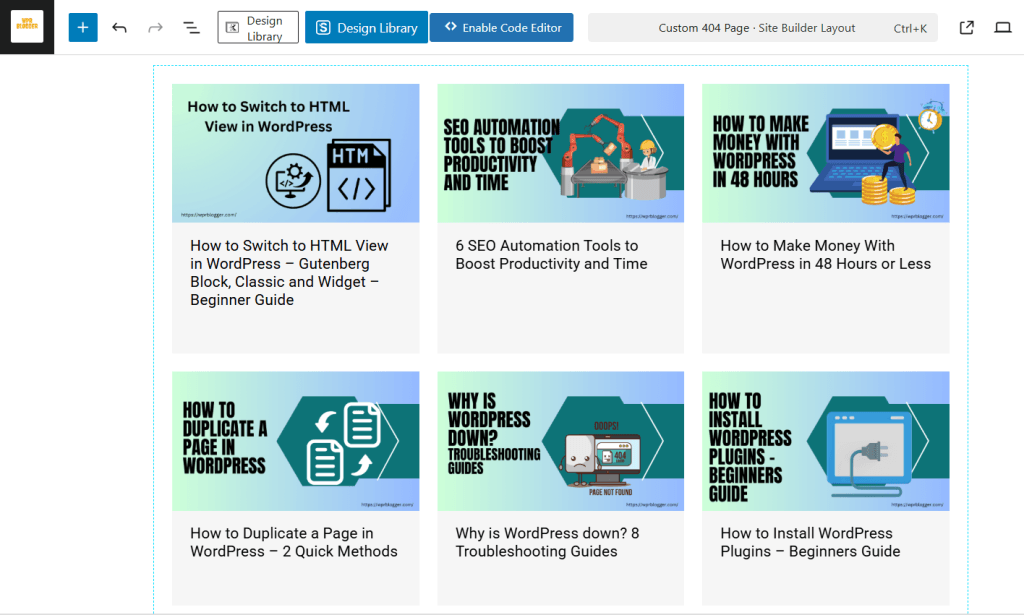View the page in a new tab
The height and width of the screenshot is (615, 1024).
(967, 27)
